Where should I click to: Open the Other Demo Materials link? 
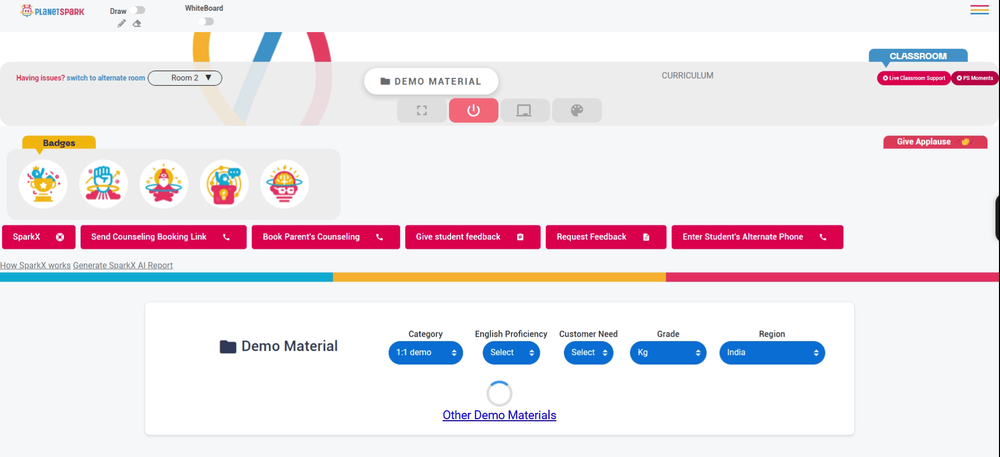(x=499, y=415)
